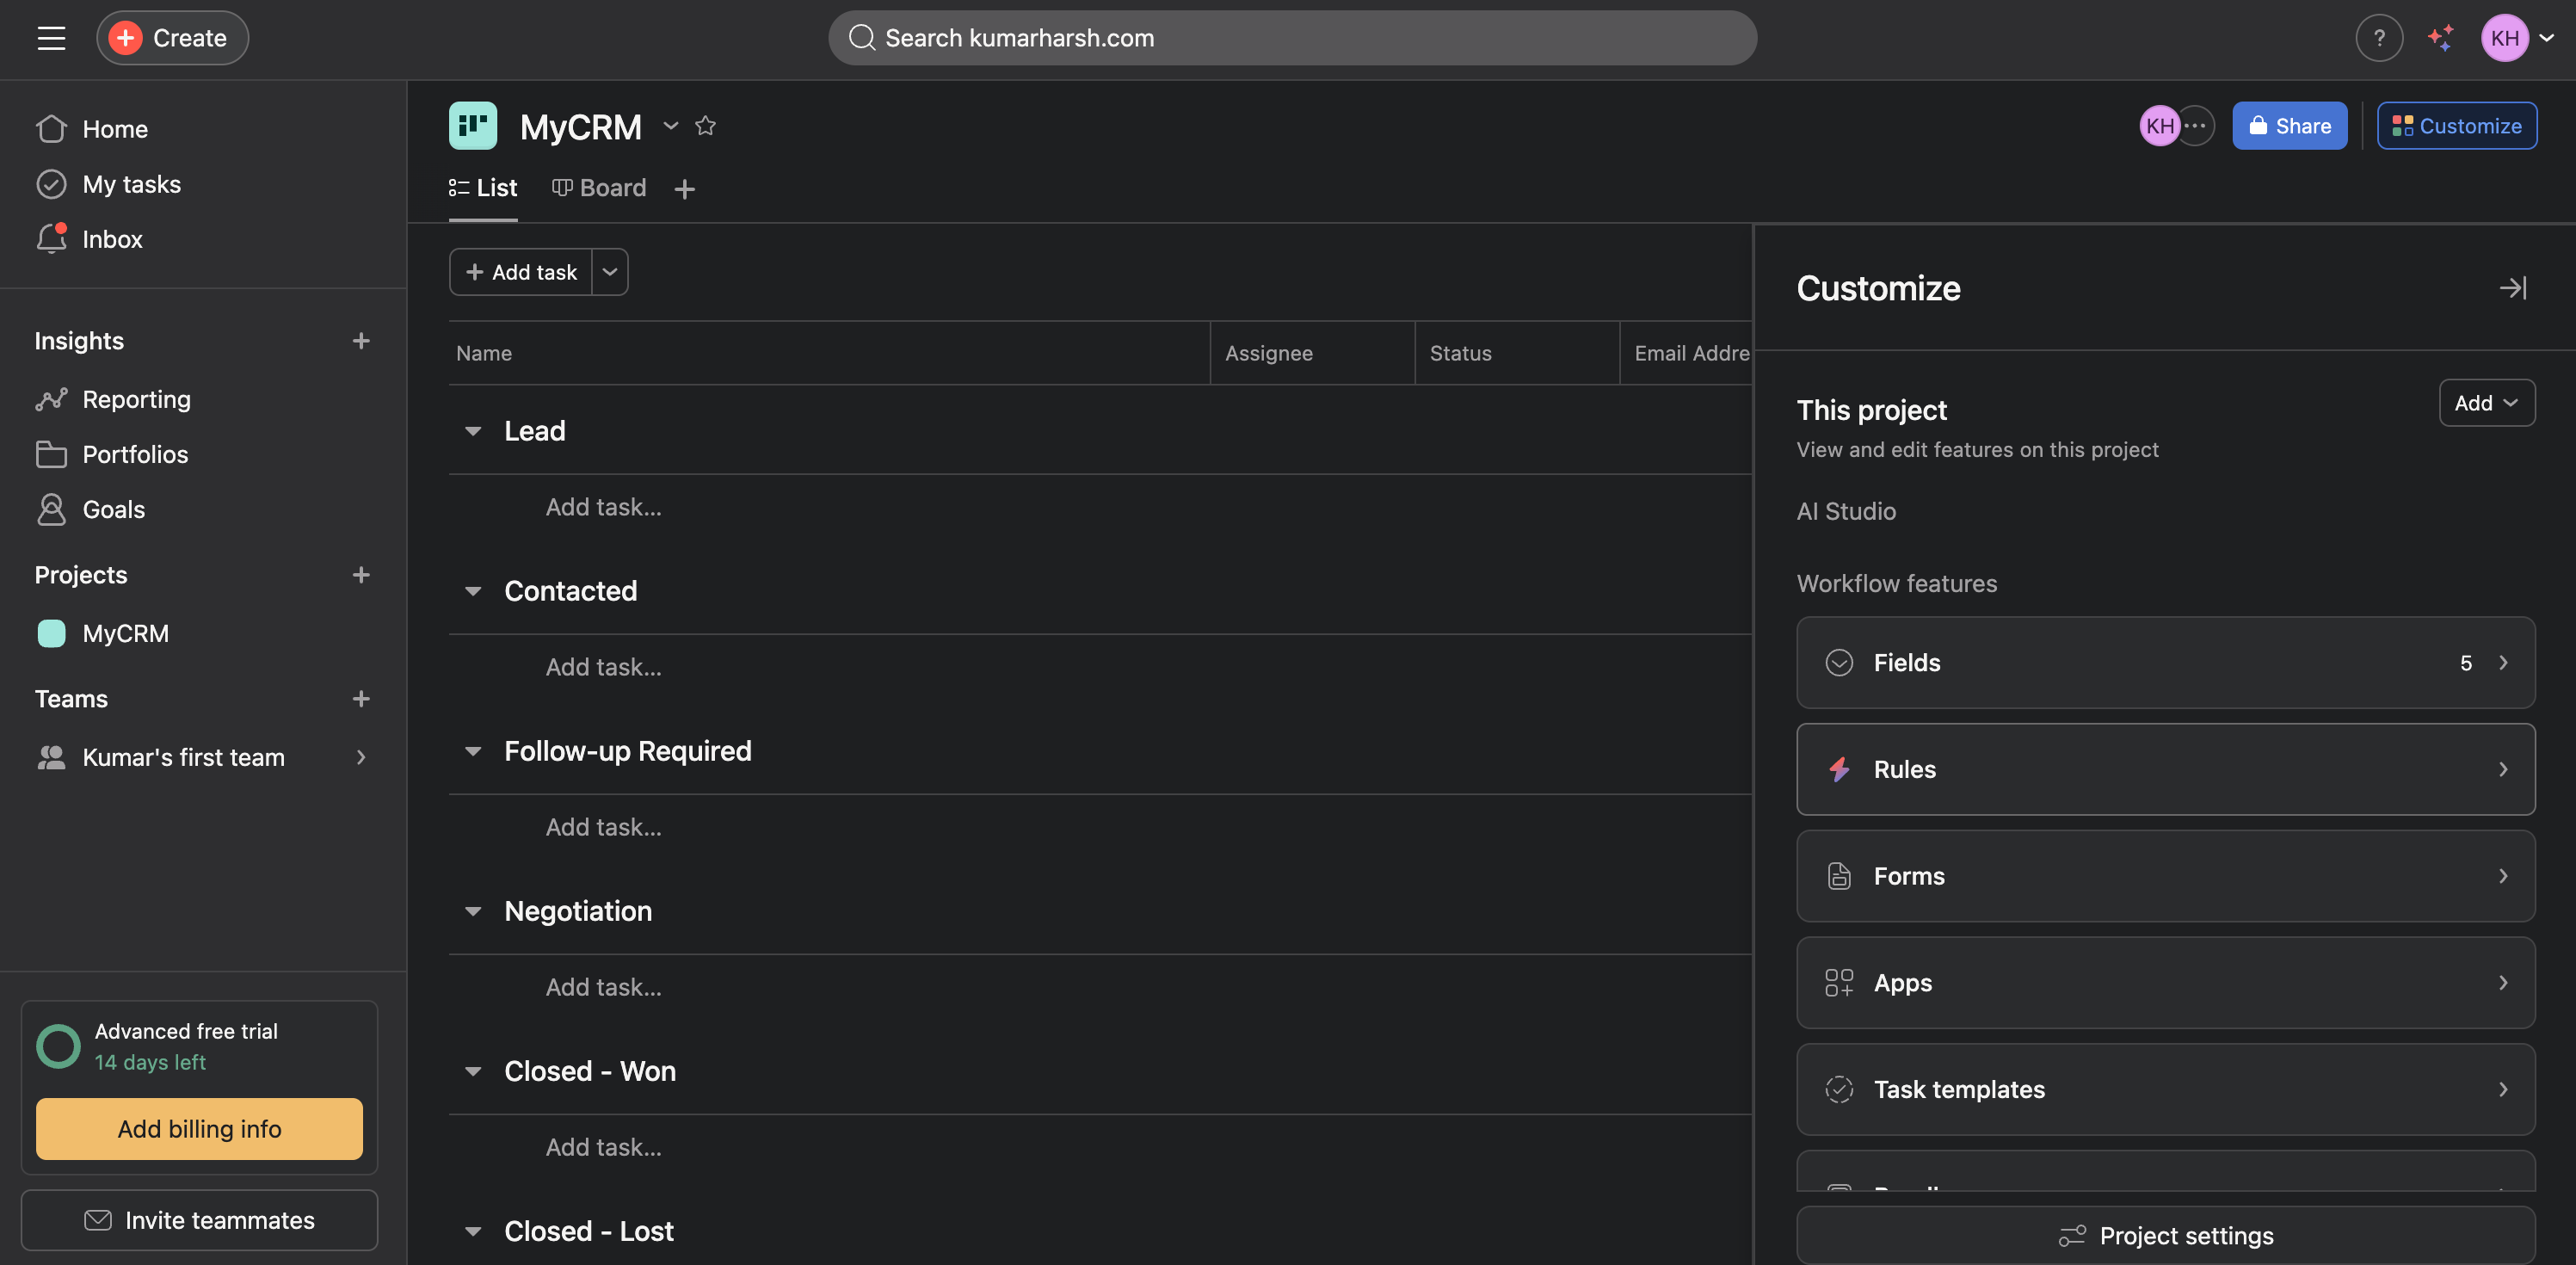Image resolution: width=2576 pixels, height=1265 pixels.
Task: Open the Add dropdown in the Customize panel
Action: [x=2487, y=403]
